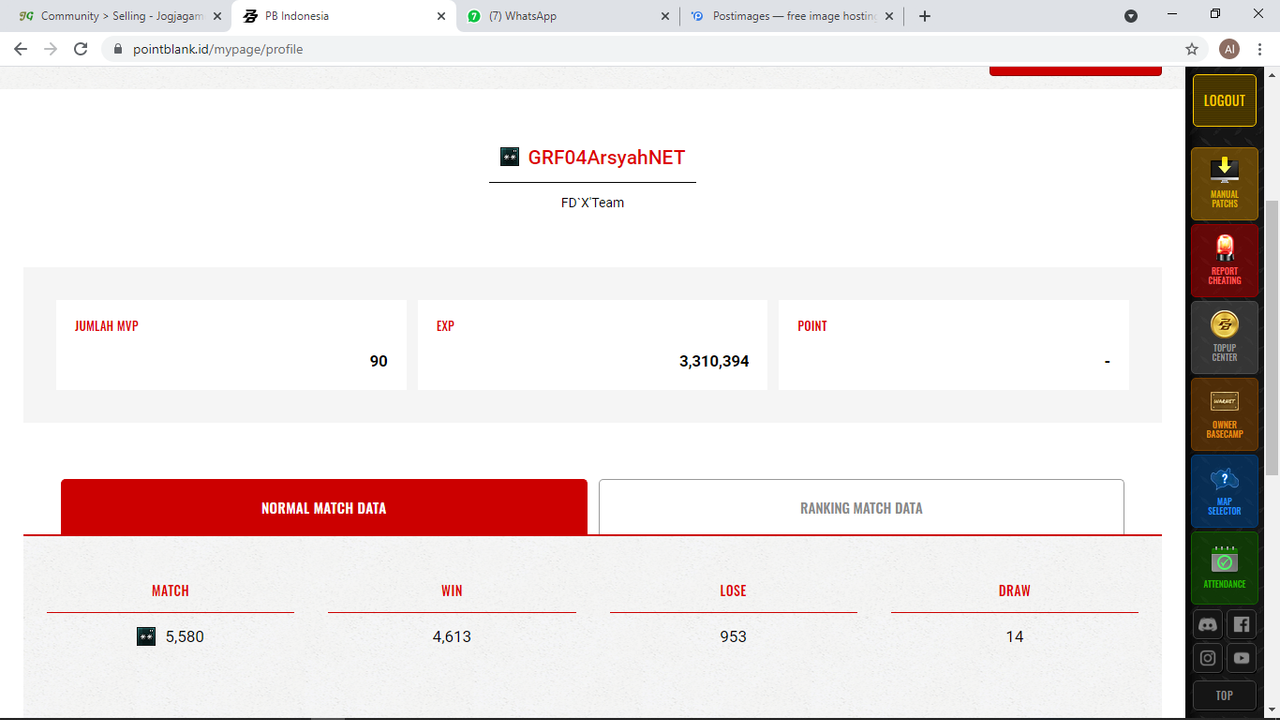
Task: Close the WhatsApp tab
Action: [665, 16]
